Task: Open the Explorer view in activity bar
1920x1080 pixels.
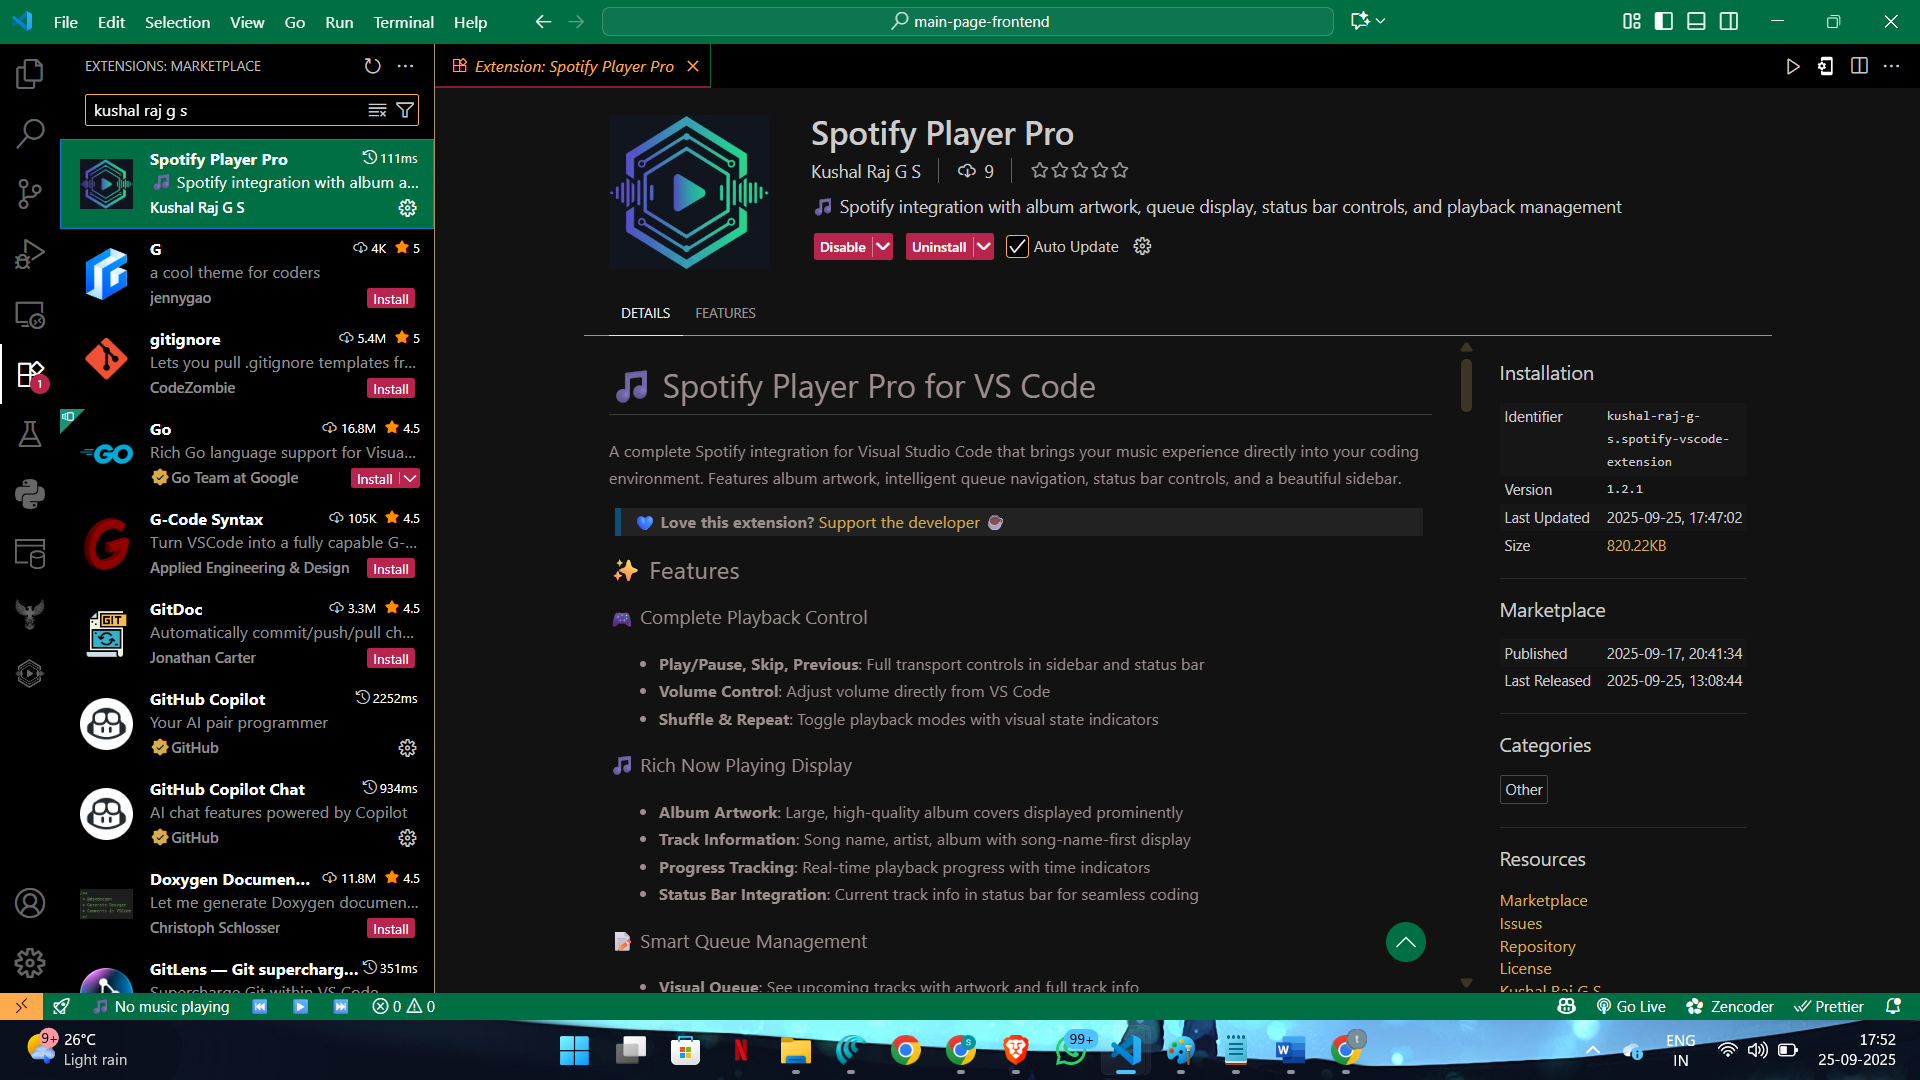Action: [30, 73]
